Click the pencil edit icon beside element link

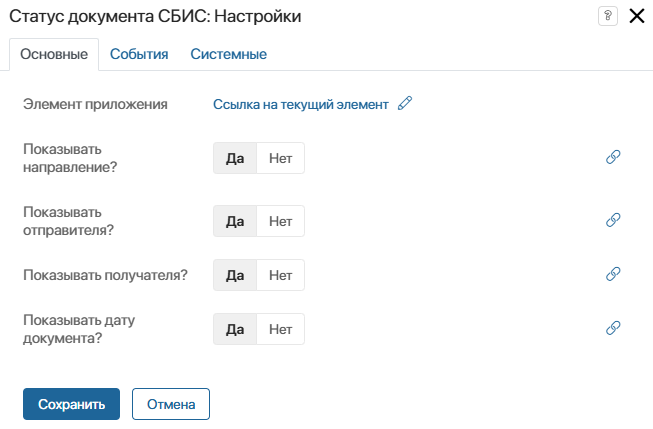tap(405, 104)
